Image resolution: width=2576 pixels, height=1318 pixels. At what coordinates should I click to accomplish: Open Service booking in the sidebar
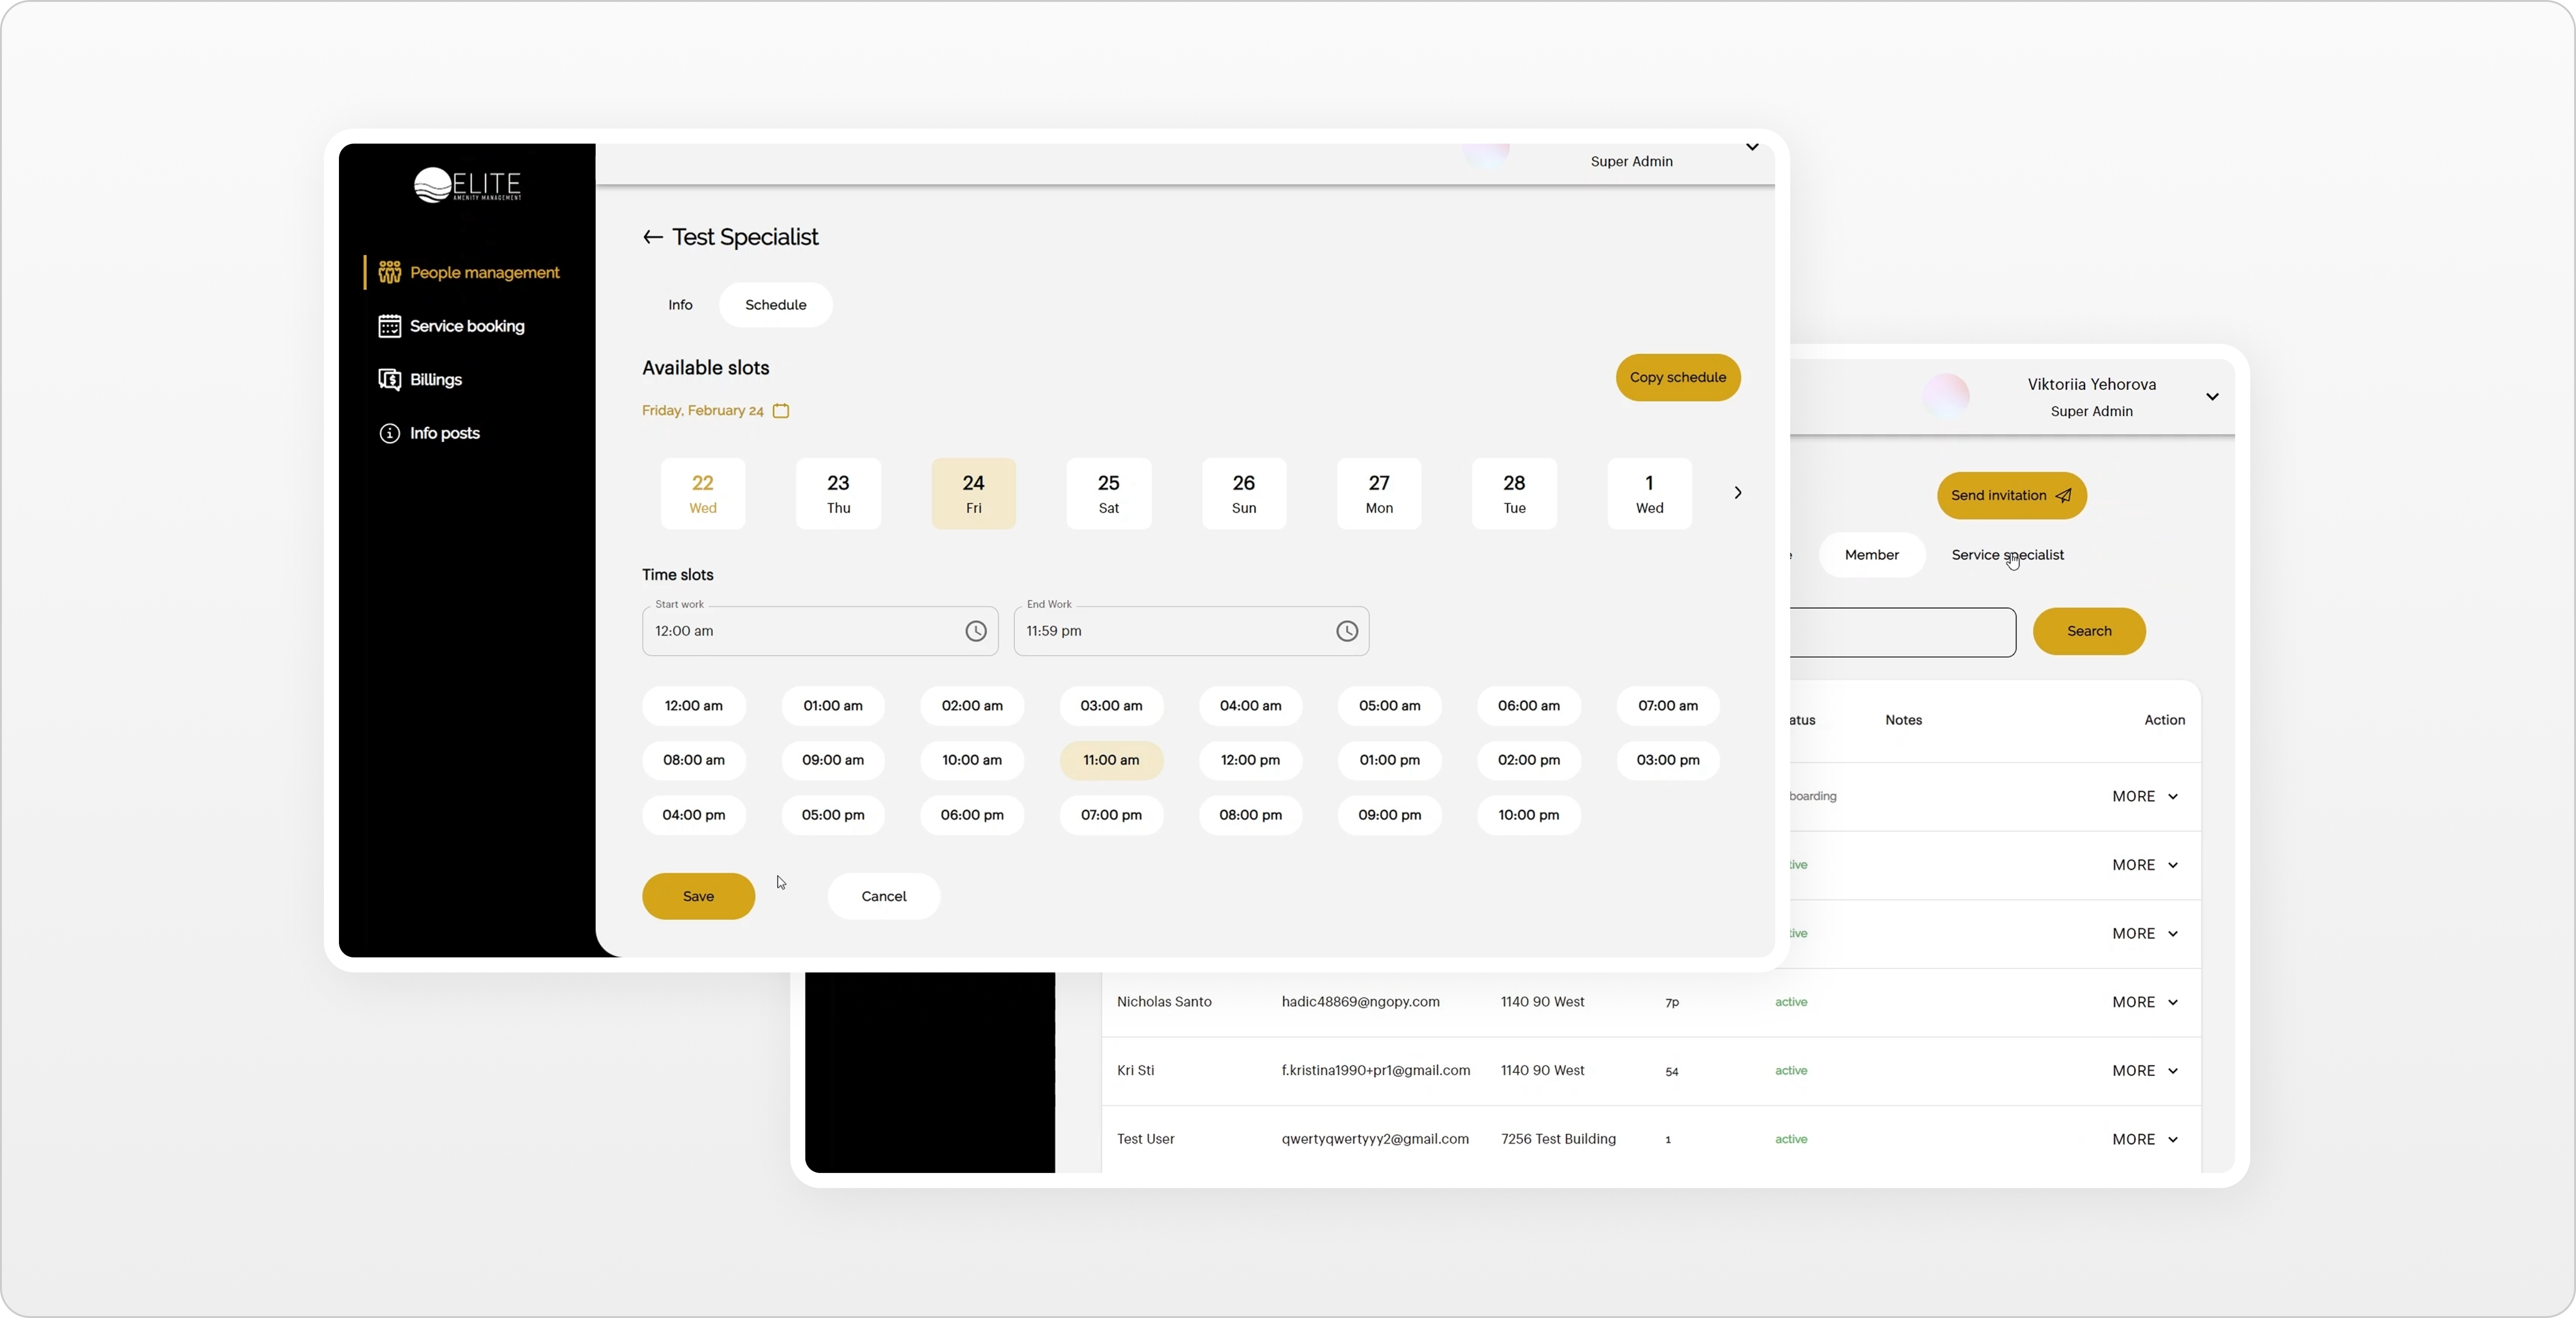pos(466,326)
